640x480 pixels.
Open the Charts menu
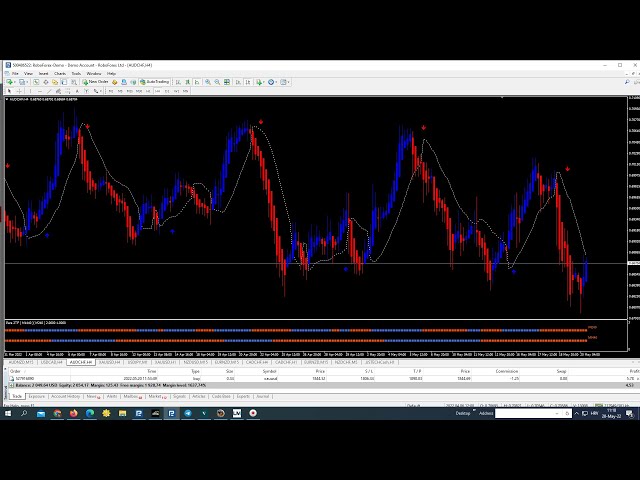click(59, 73)
